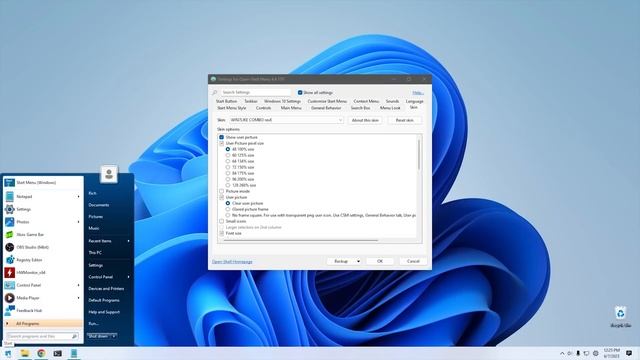The height and width of the screenshot is (360, 640).
Task: Click the About this skin button
Action: [x=365, y=120]
